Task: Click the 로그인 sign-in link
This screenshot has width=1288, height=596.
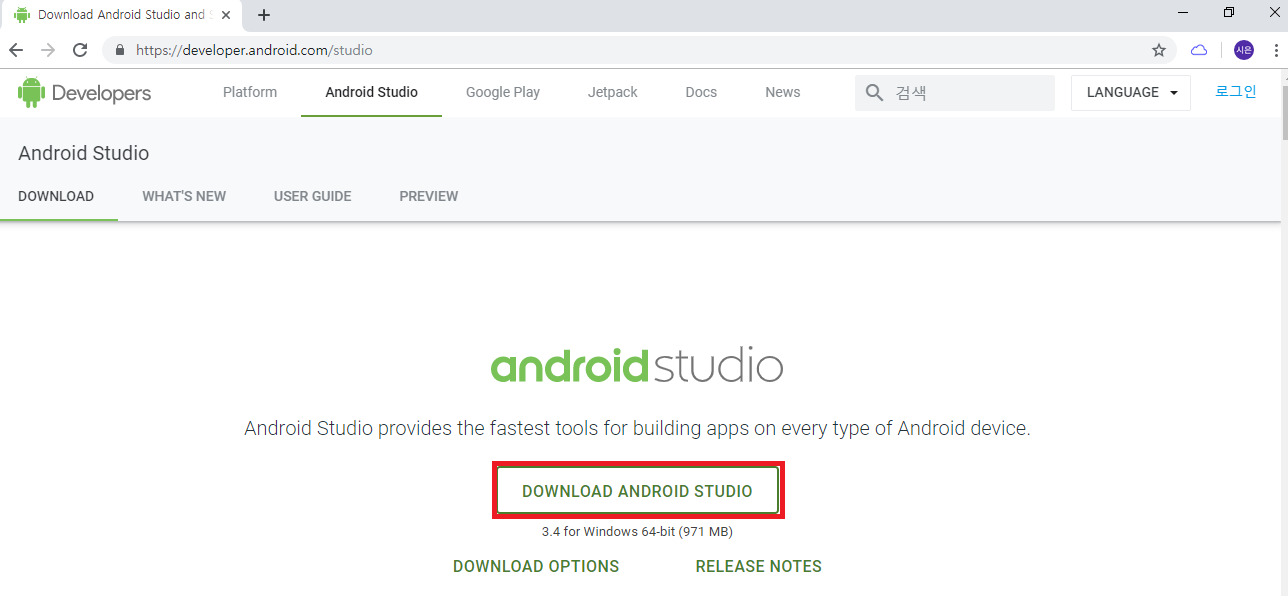Action: [x=1236, y=91]
